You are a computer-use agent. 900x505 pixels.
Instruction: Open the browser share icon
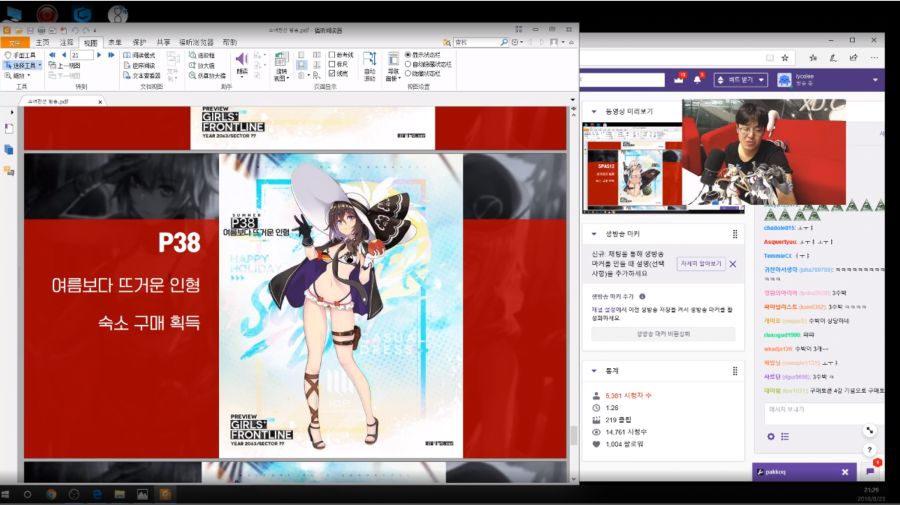[x=854, y=57]
